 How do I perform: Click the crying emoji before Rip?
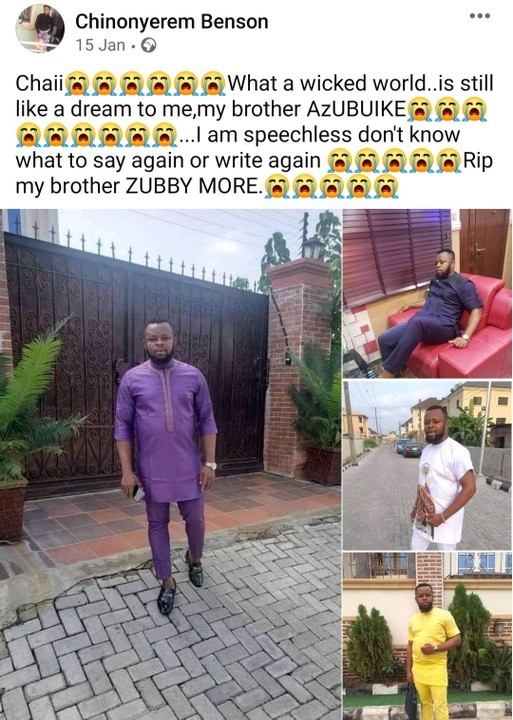pyautogui.click(x=449, y=161)
